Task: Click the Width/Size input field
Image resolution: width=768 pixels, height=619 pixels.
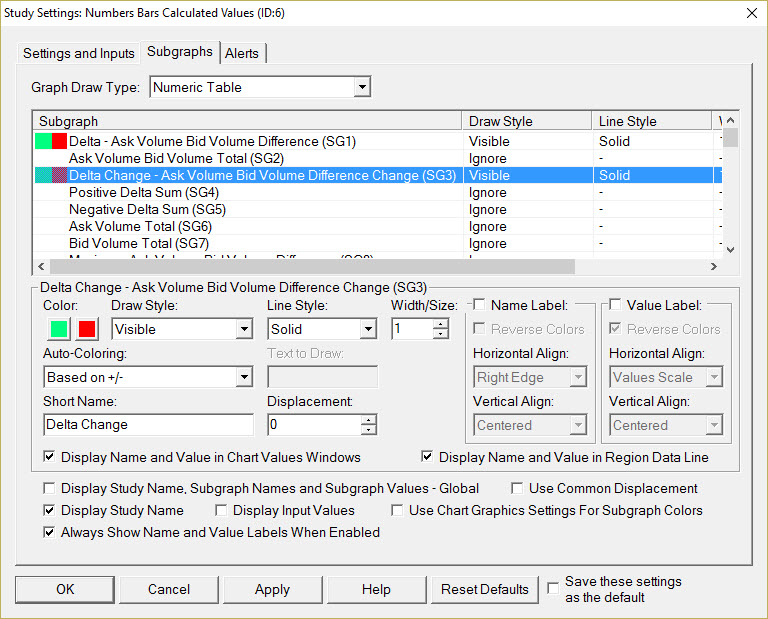Action: click(x=412, y=329)
